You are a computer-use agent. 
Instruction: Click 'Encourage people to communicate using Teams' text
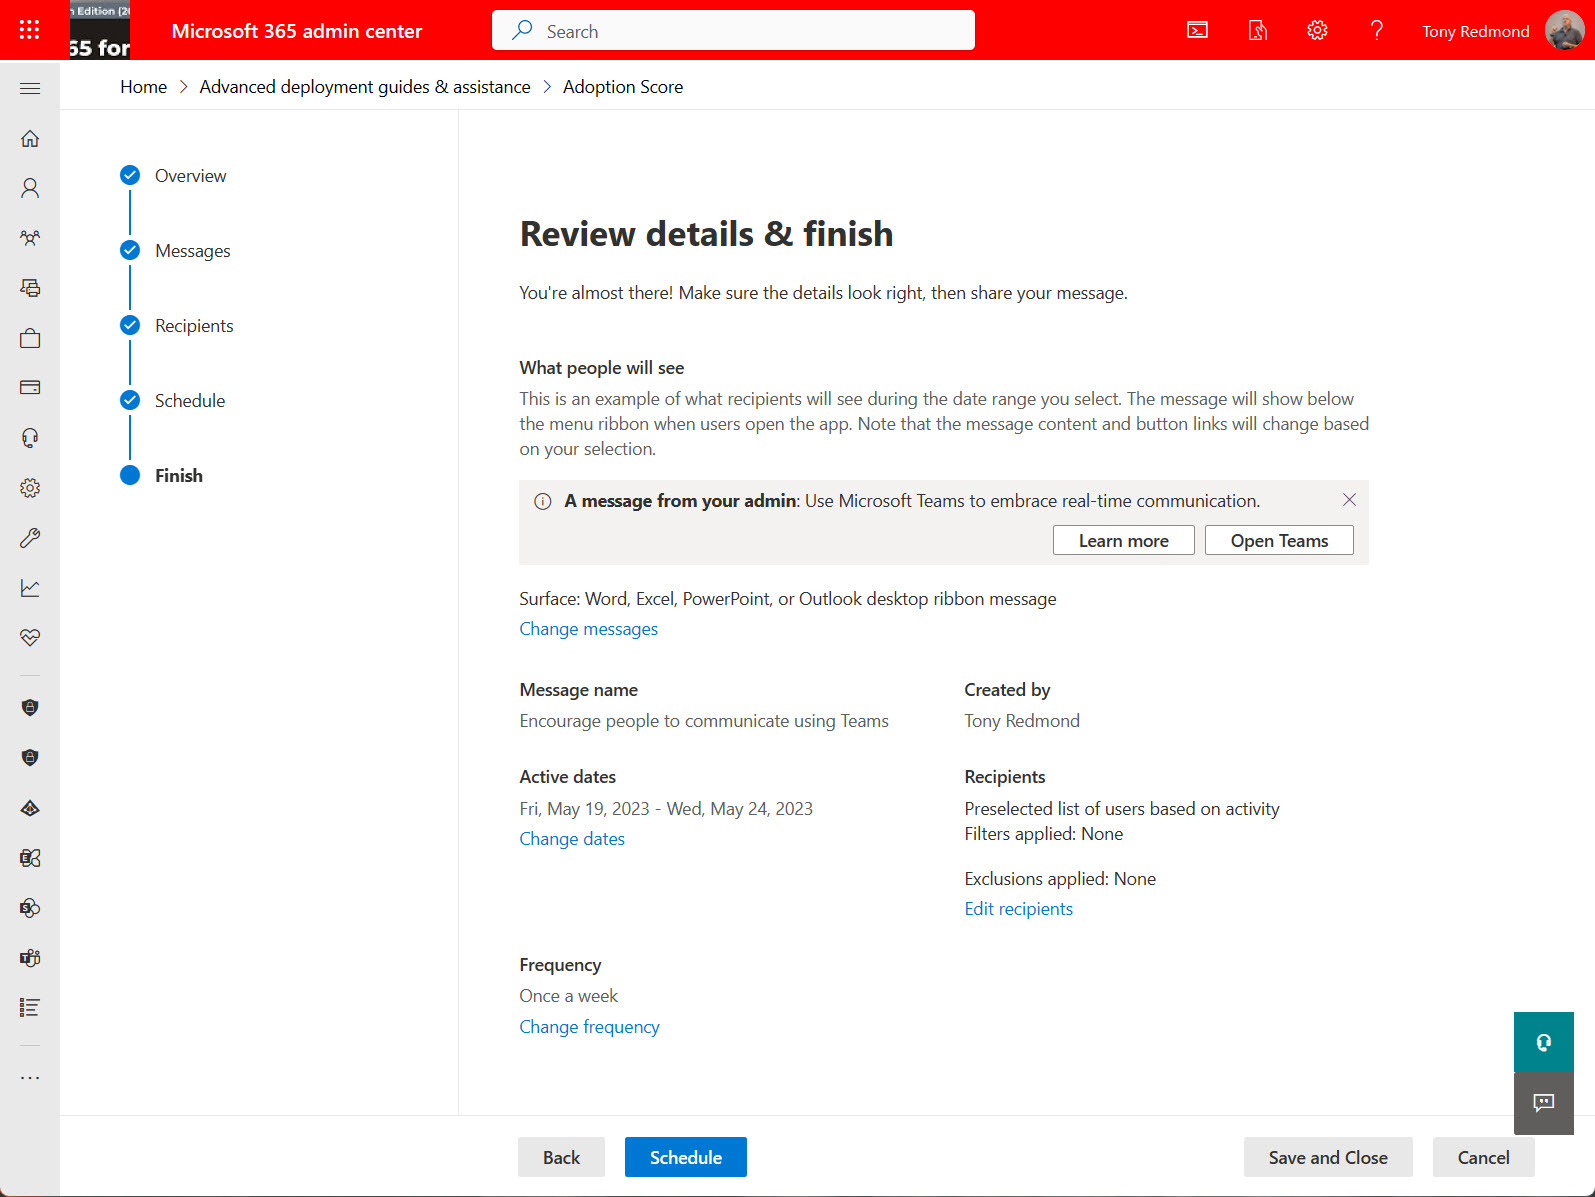pos(704,721)
